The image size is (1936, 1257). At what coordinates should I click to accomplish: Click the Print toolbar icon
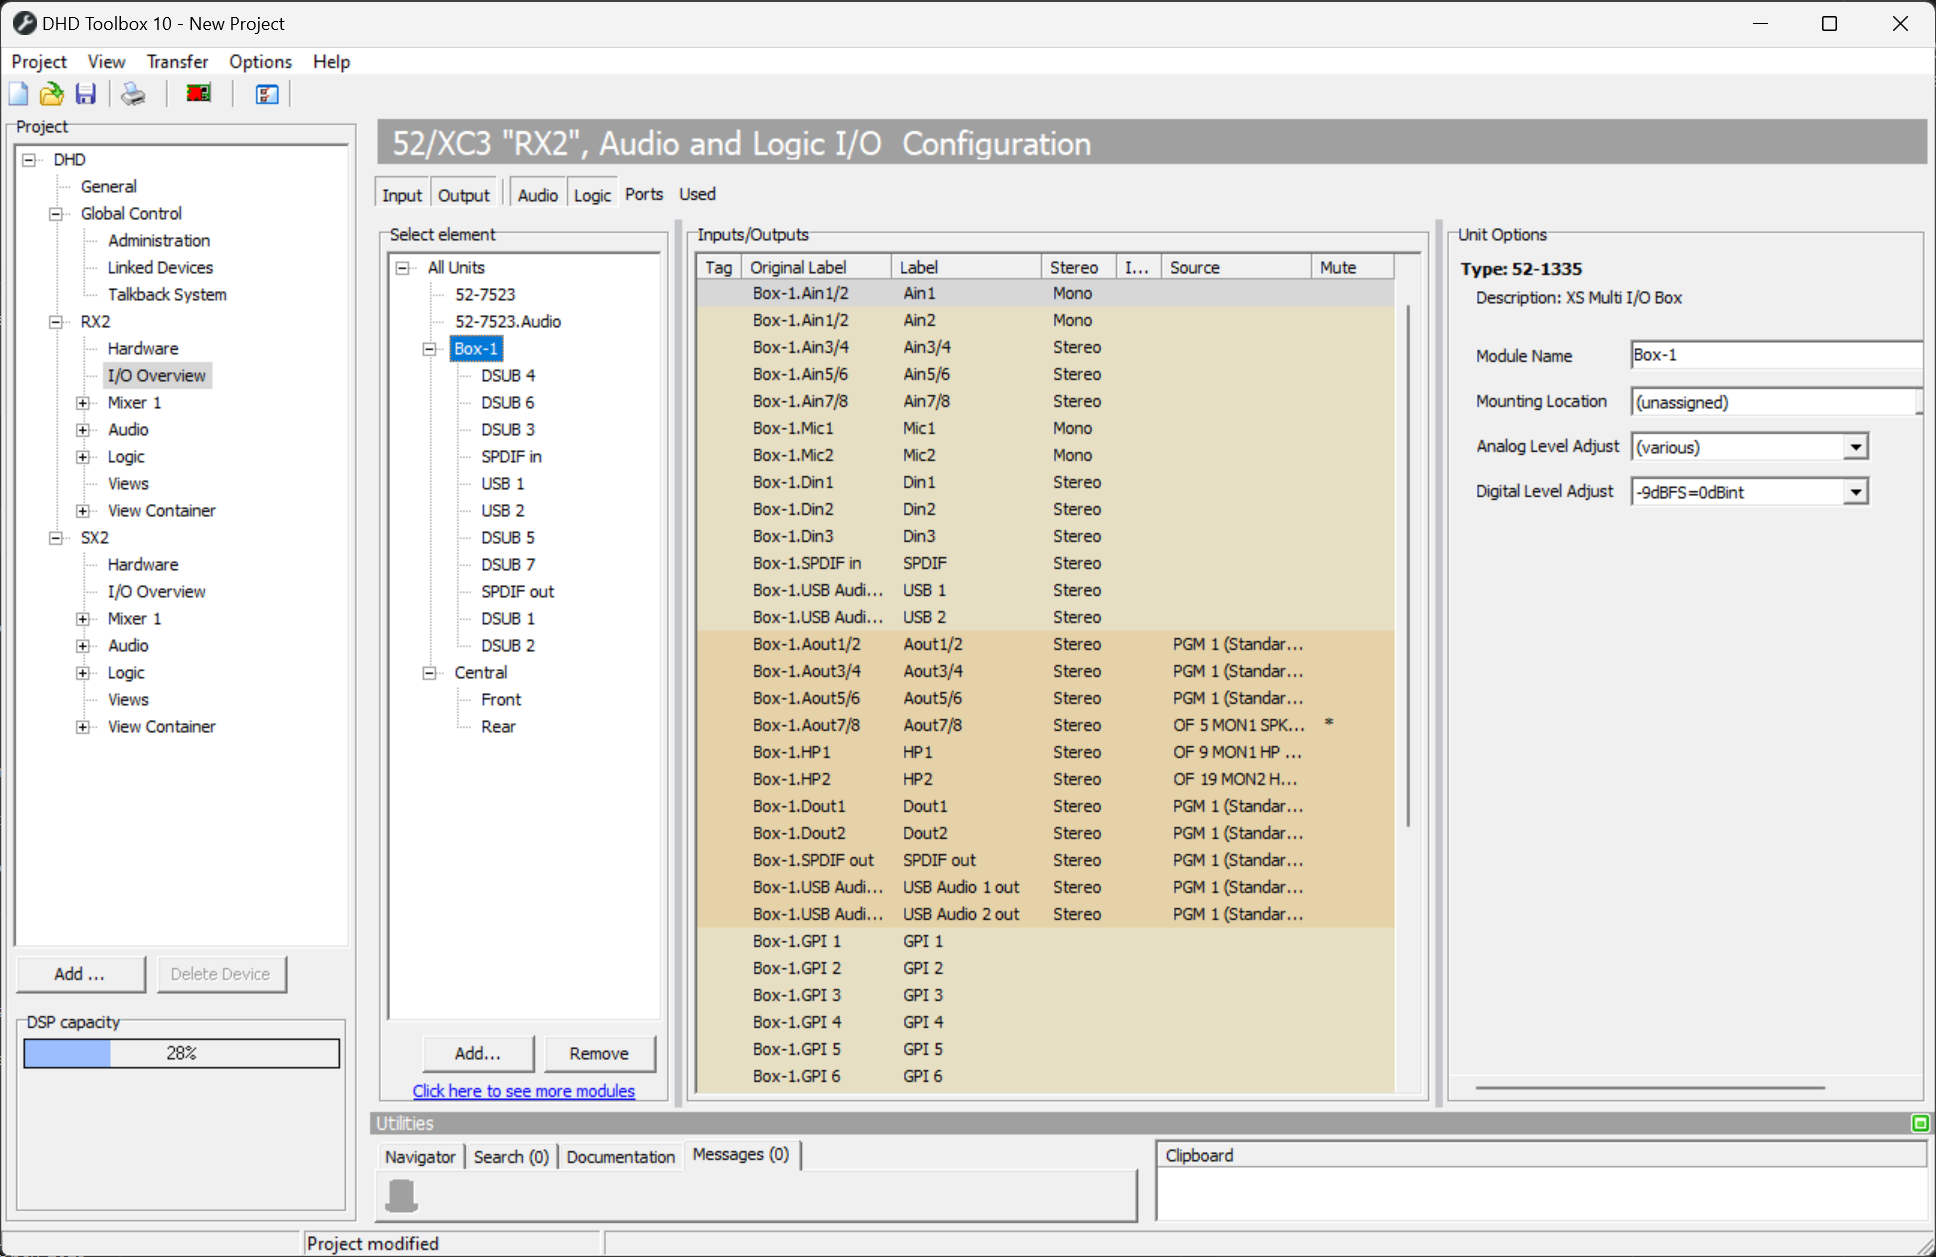pos(132,93)
